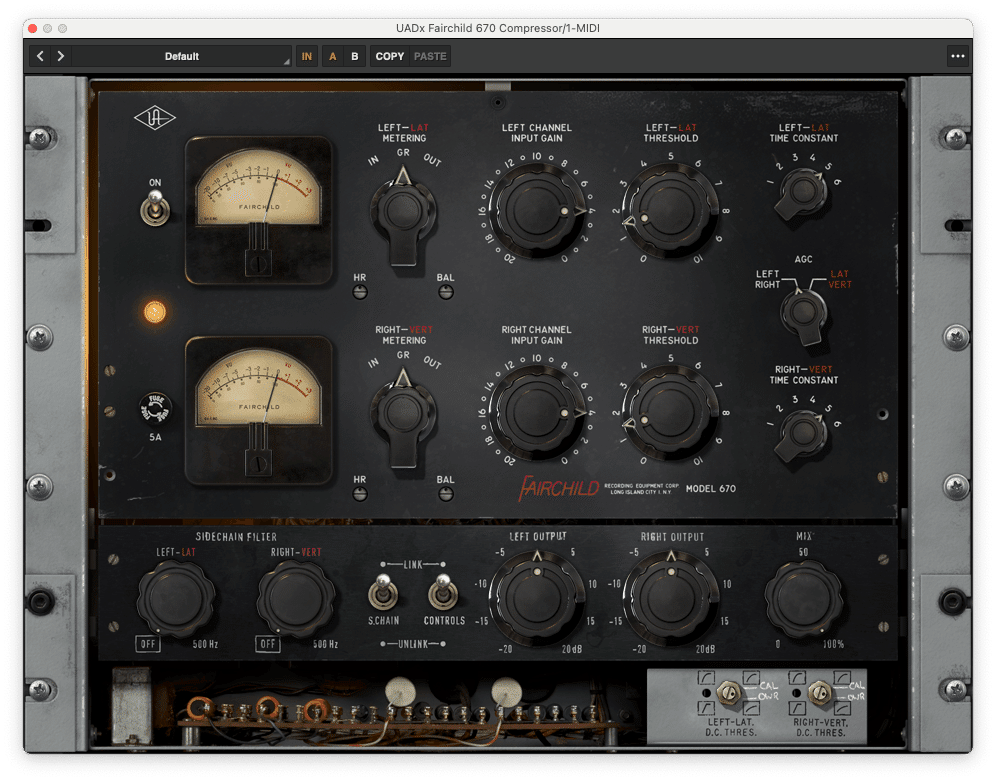Click the Right-Vert Metering selector knob
The image size is (996, 781).
pyautogui.click(x=403, y=416)
